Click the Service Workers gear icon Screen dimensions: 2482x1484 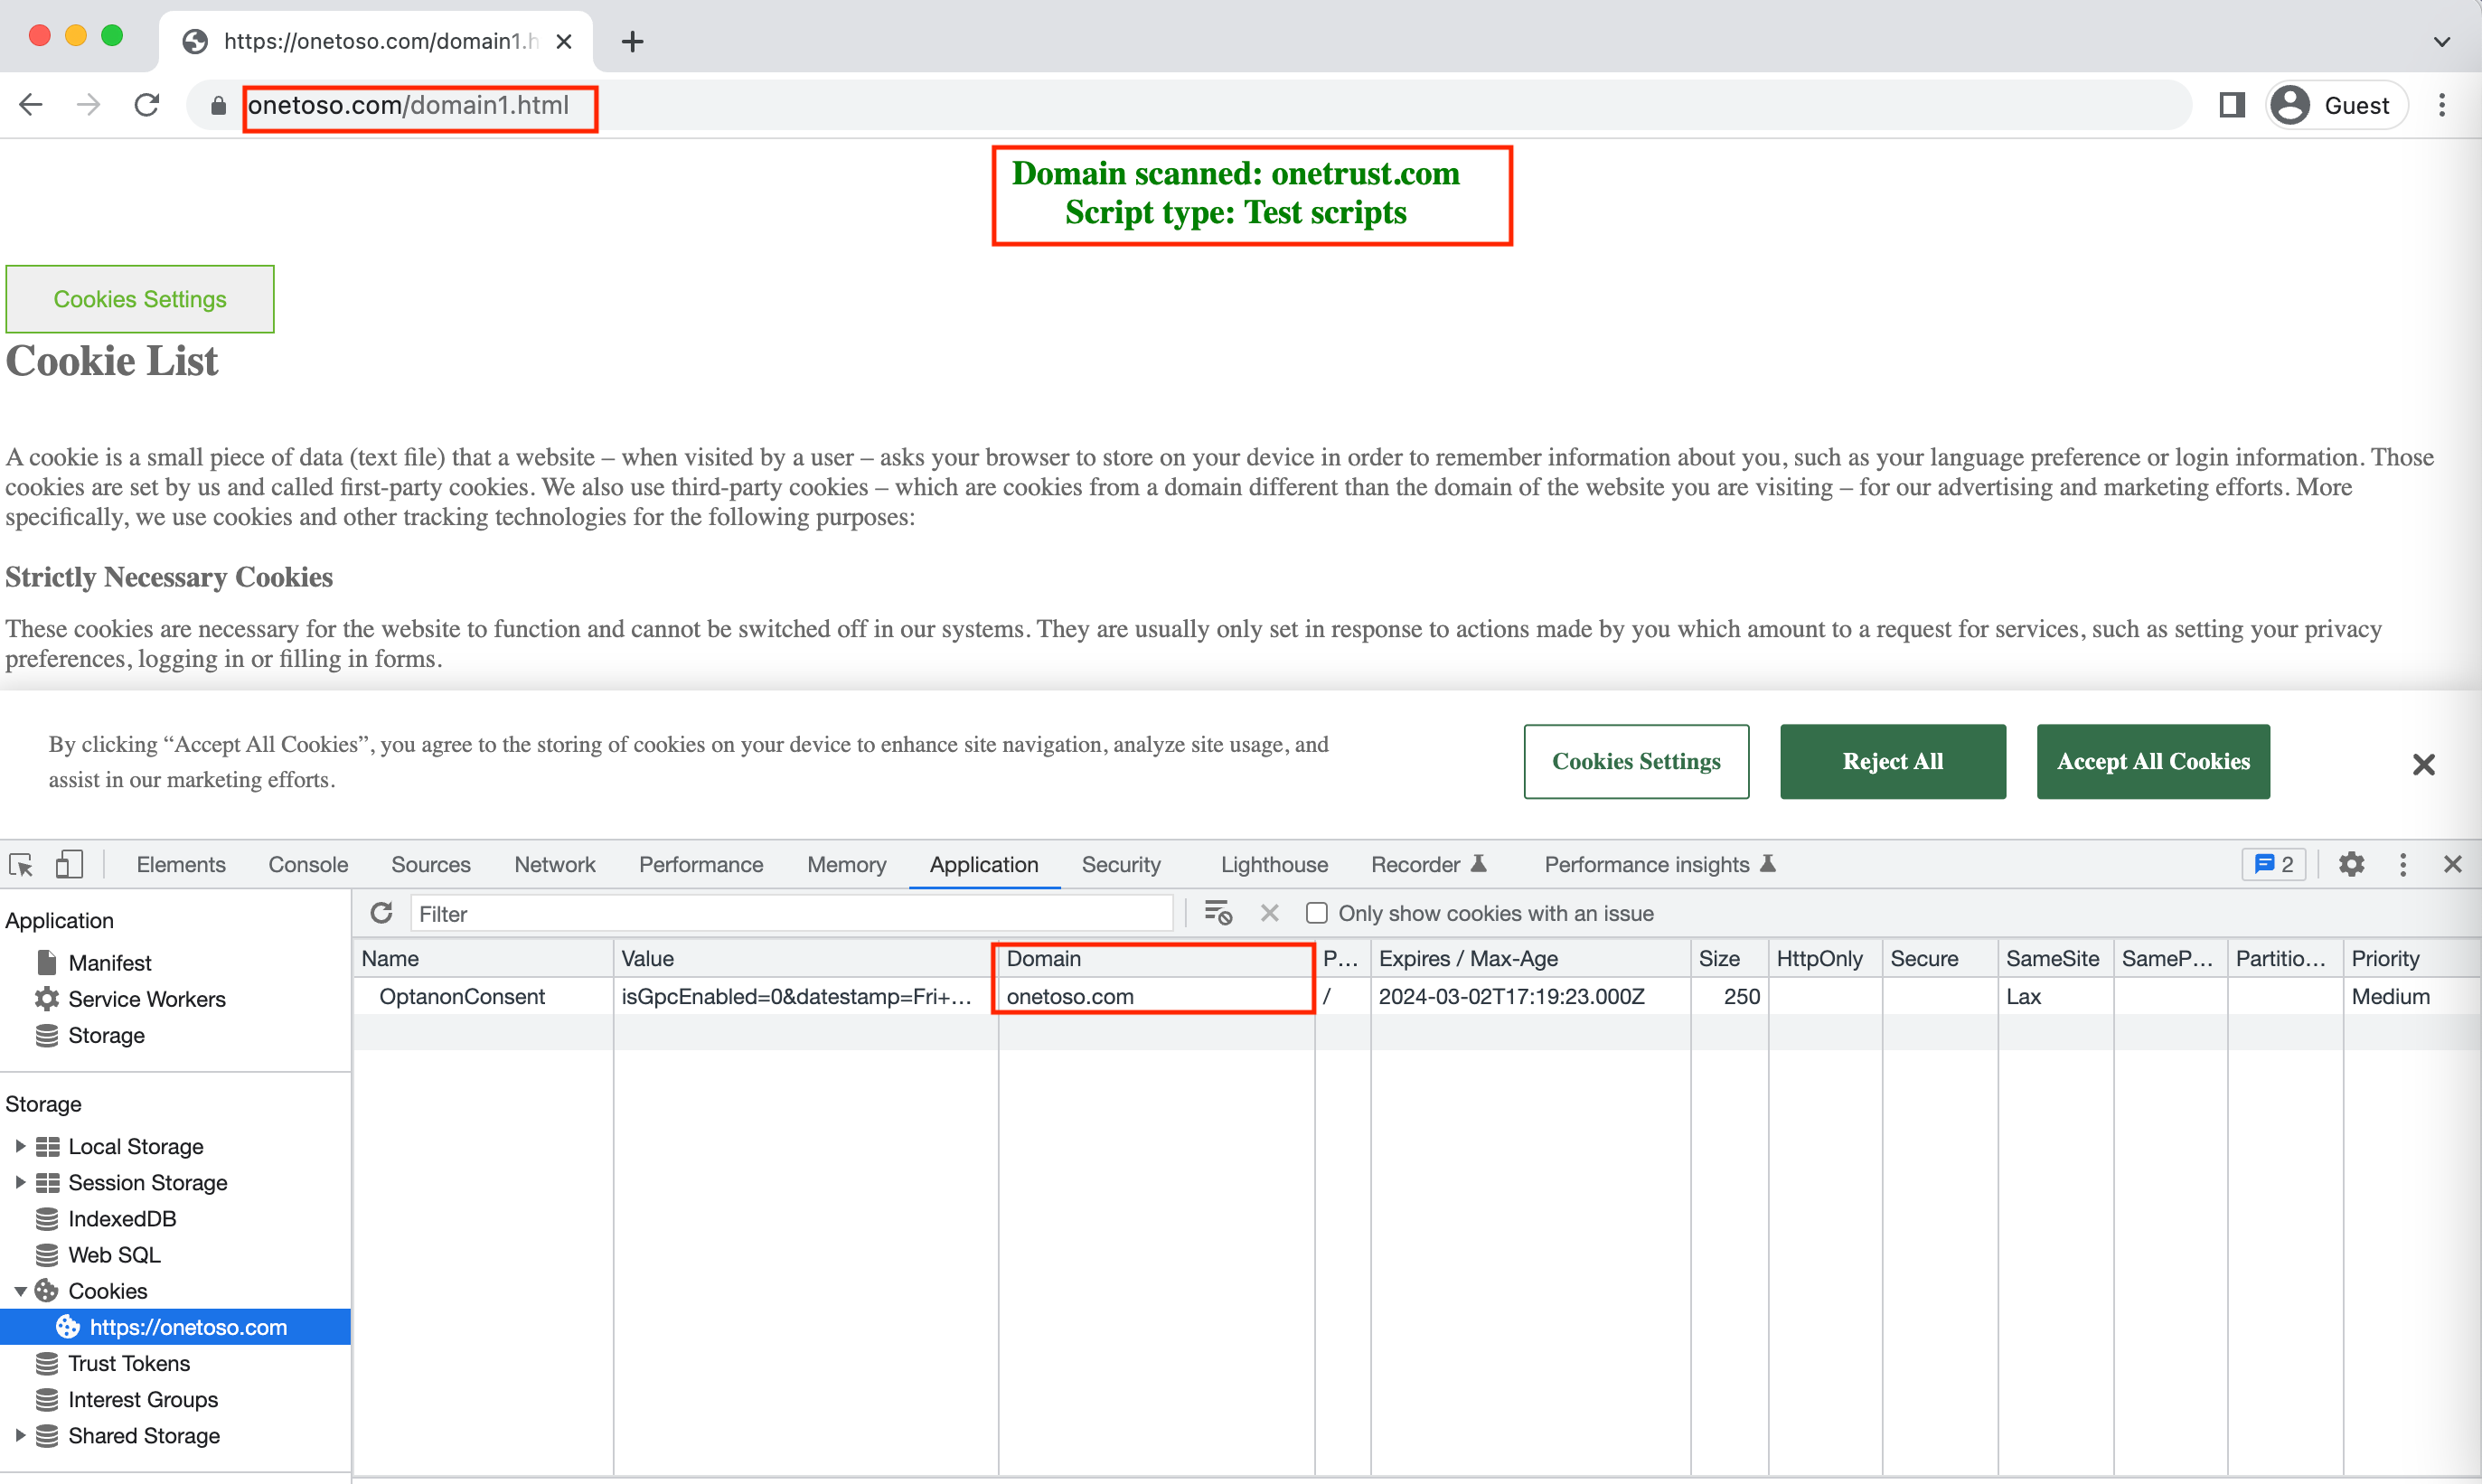46,998
